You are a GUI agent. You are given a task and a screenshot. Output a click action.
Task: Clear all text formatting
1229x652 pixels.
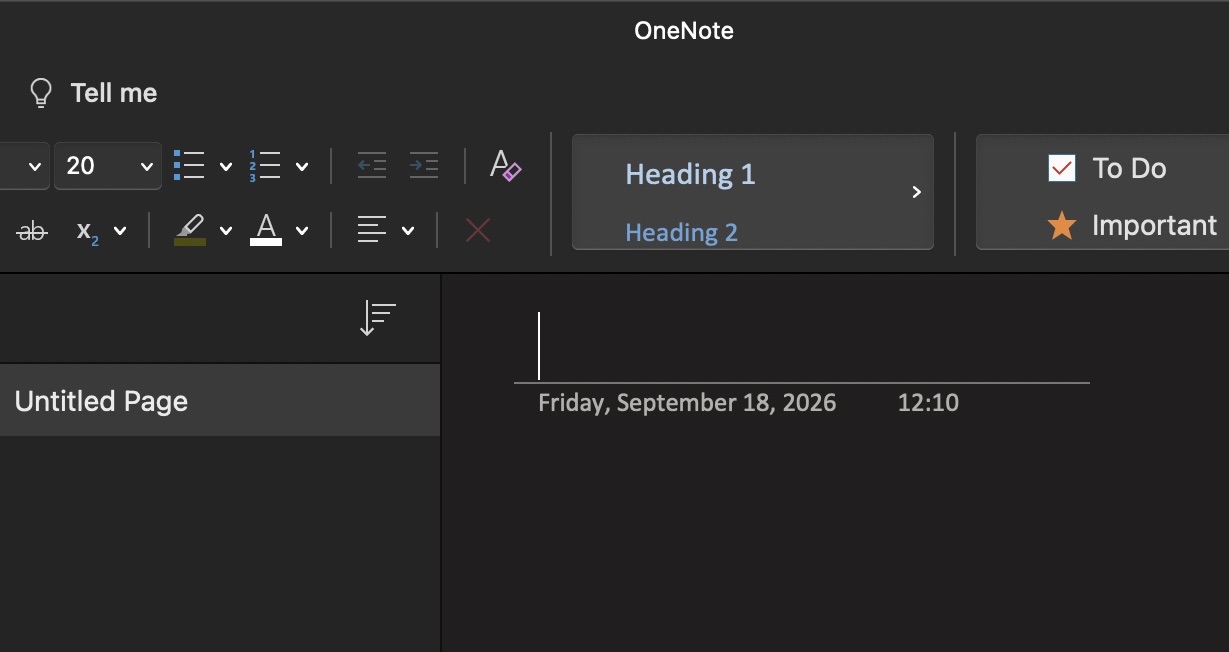[505, 165]
